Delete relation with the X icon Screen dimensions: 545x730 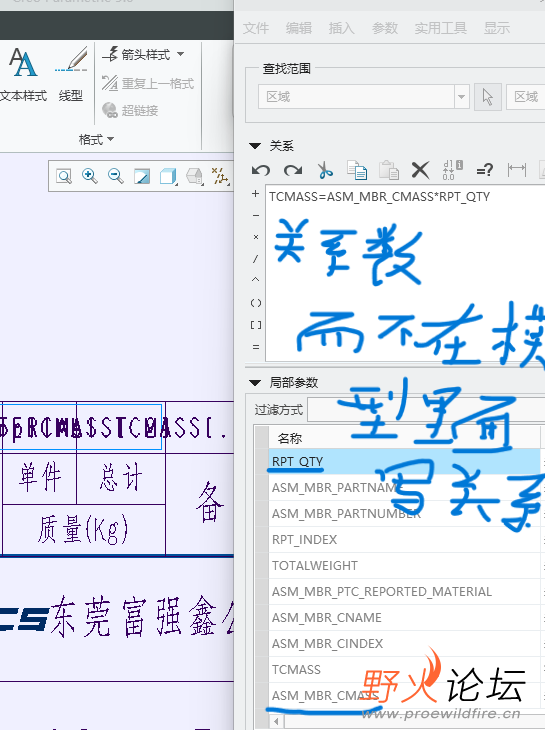[x=420, y=170]
